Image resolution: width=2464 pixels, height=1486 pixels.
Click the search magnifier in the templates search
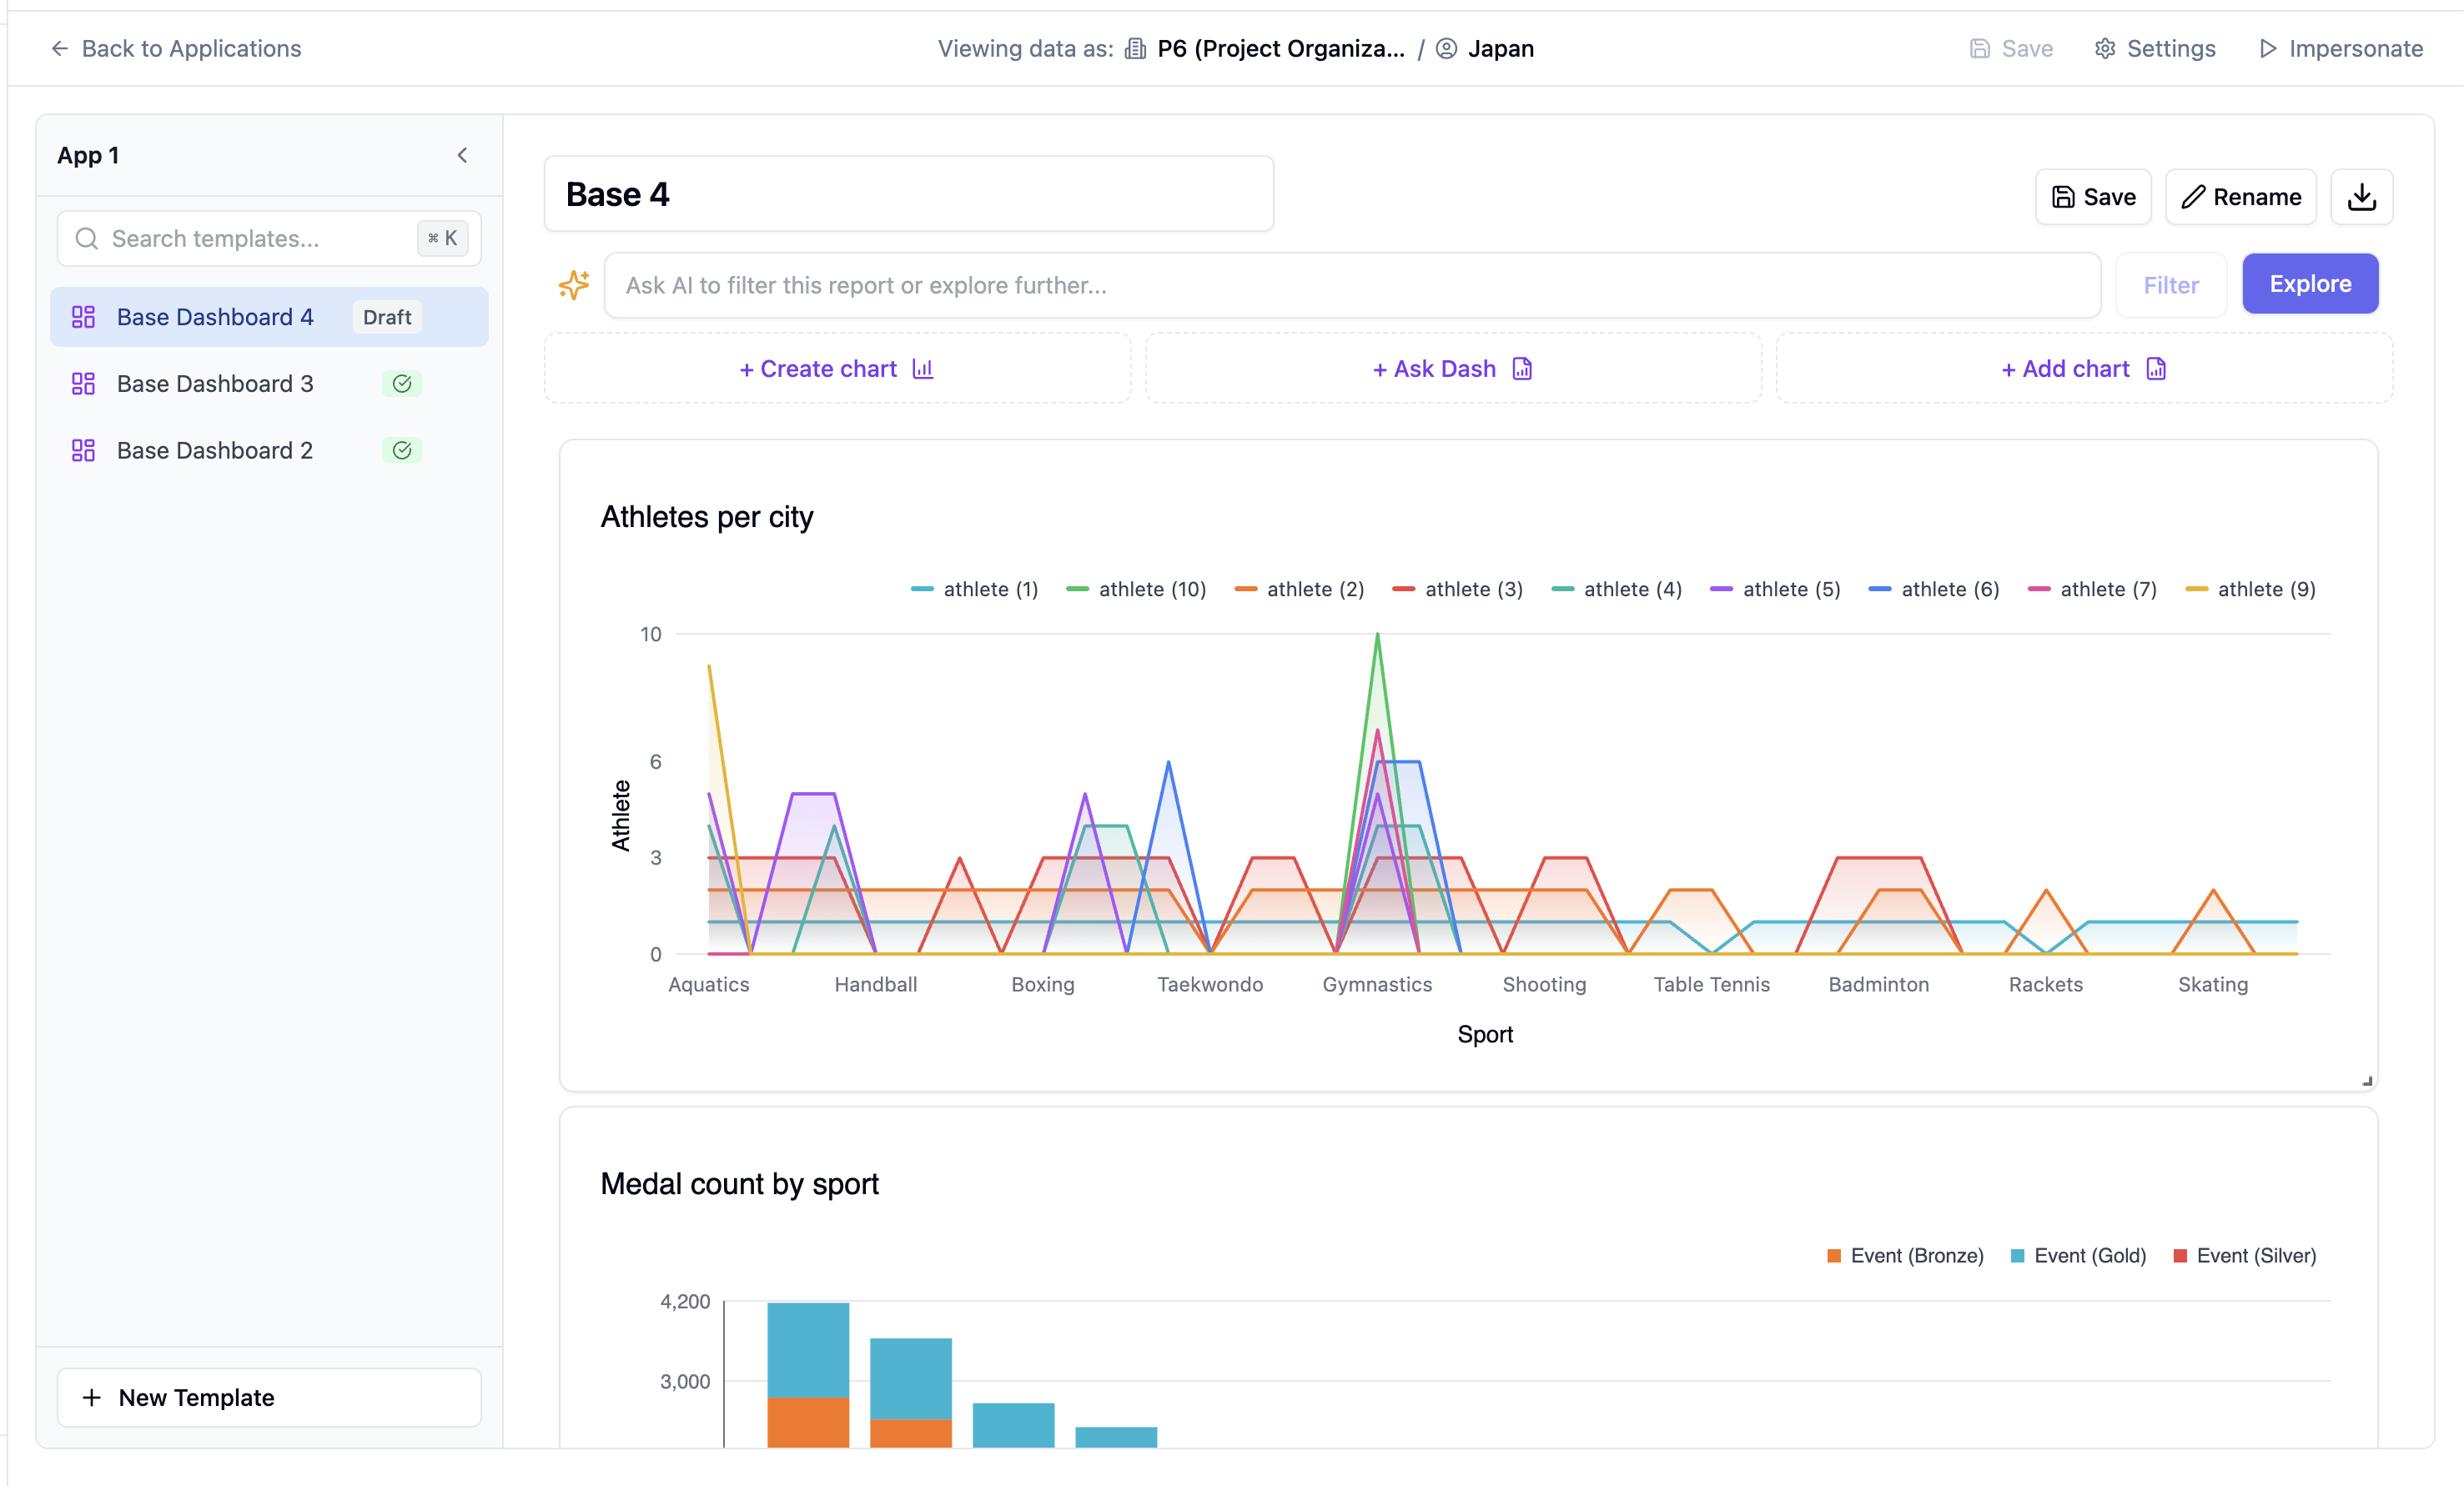(86, 238)
